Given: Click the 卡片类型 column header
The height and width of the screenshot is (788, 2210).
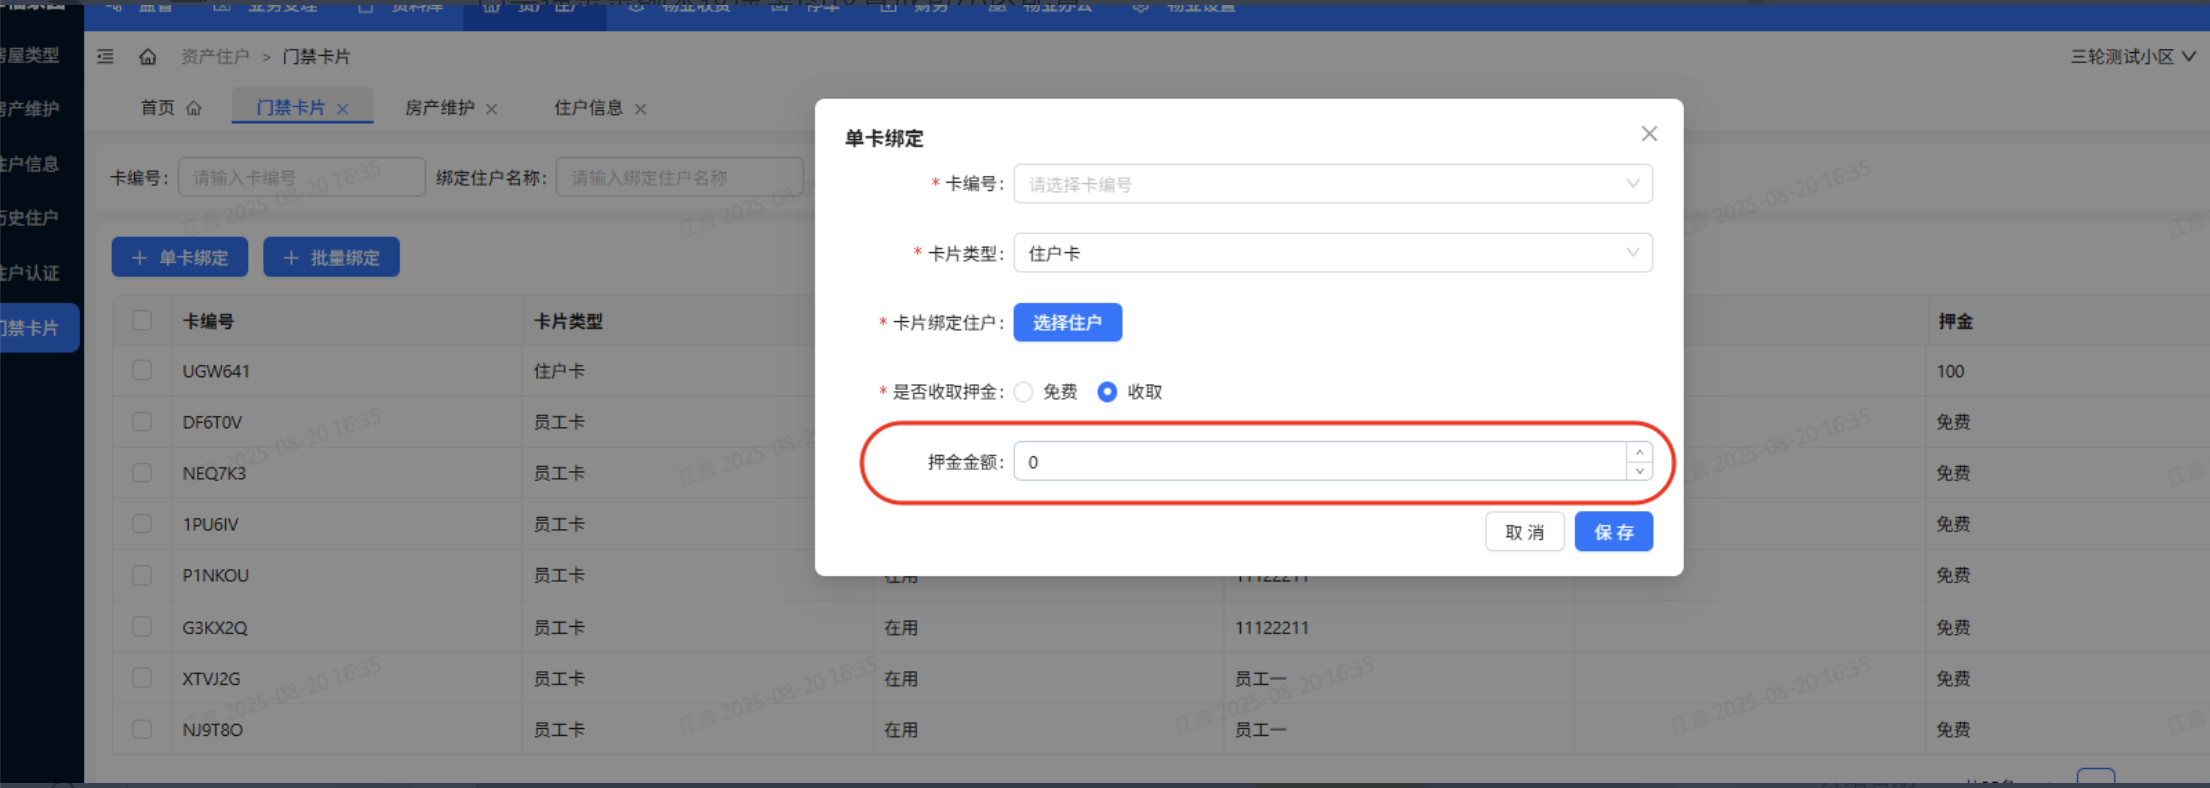Looking at the screenshot, I should pos(568,321).
